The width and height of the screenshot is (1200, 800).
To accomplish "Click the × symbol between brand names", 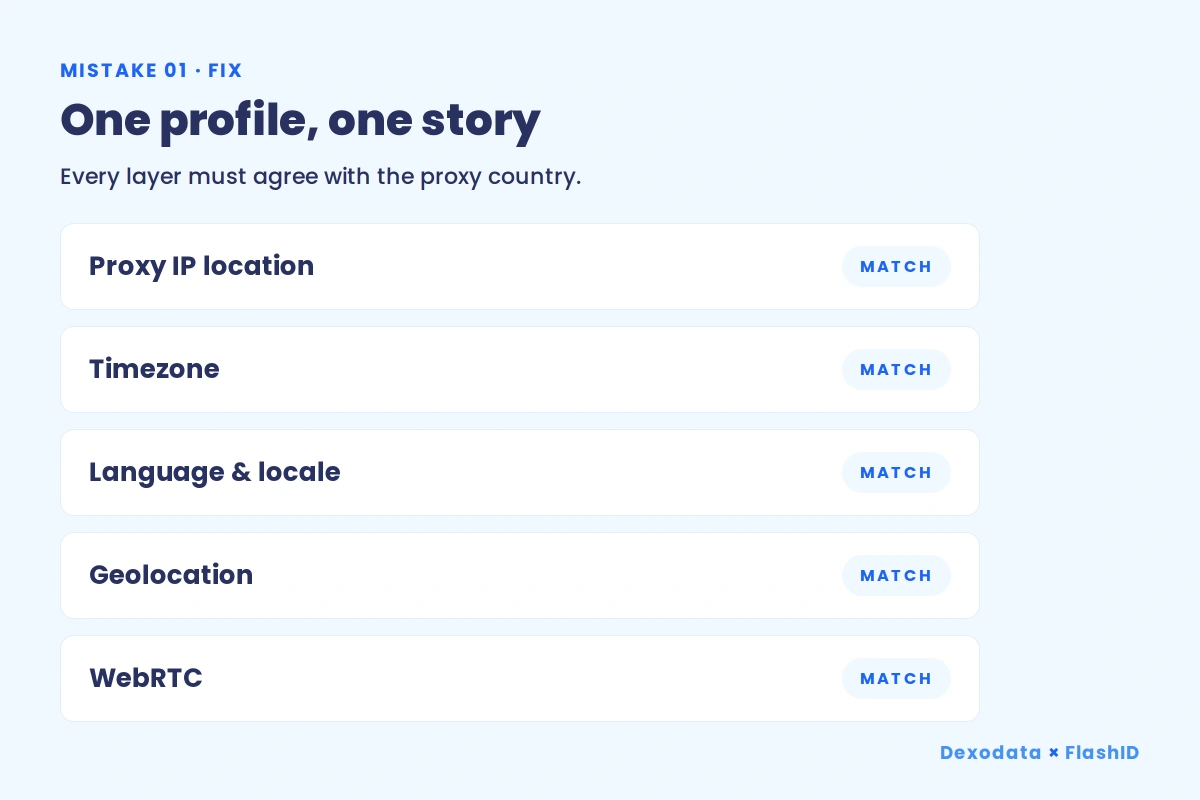I will click(1053, 753).
